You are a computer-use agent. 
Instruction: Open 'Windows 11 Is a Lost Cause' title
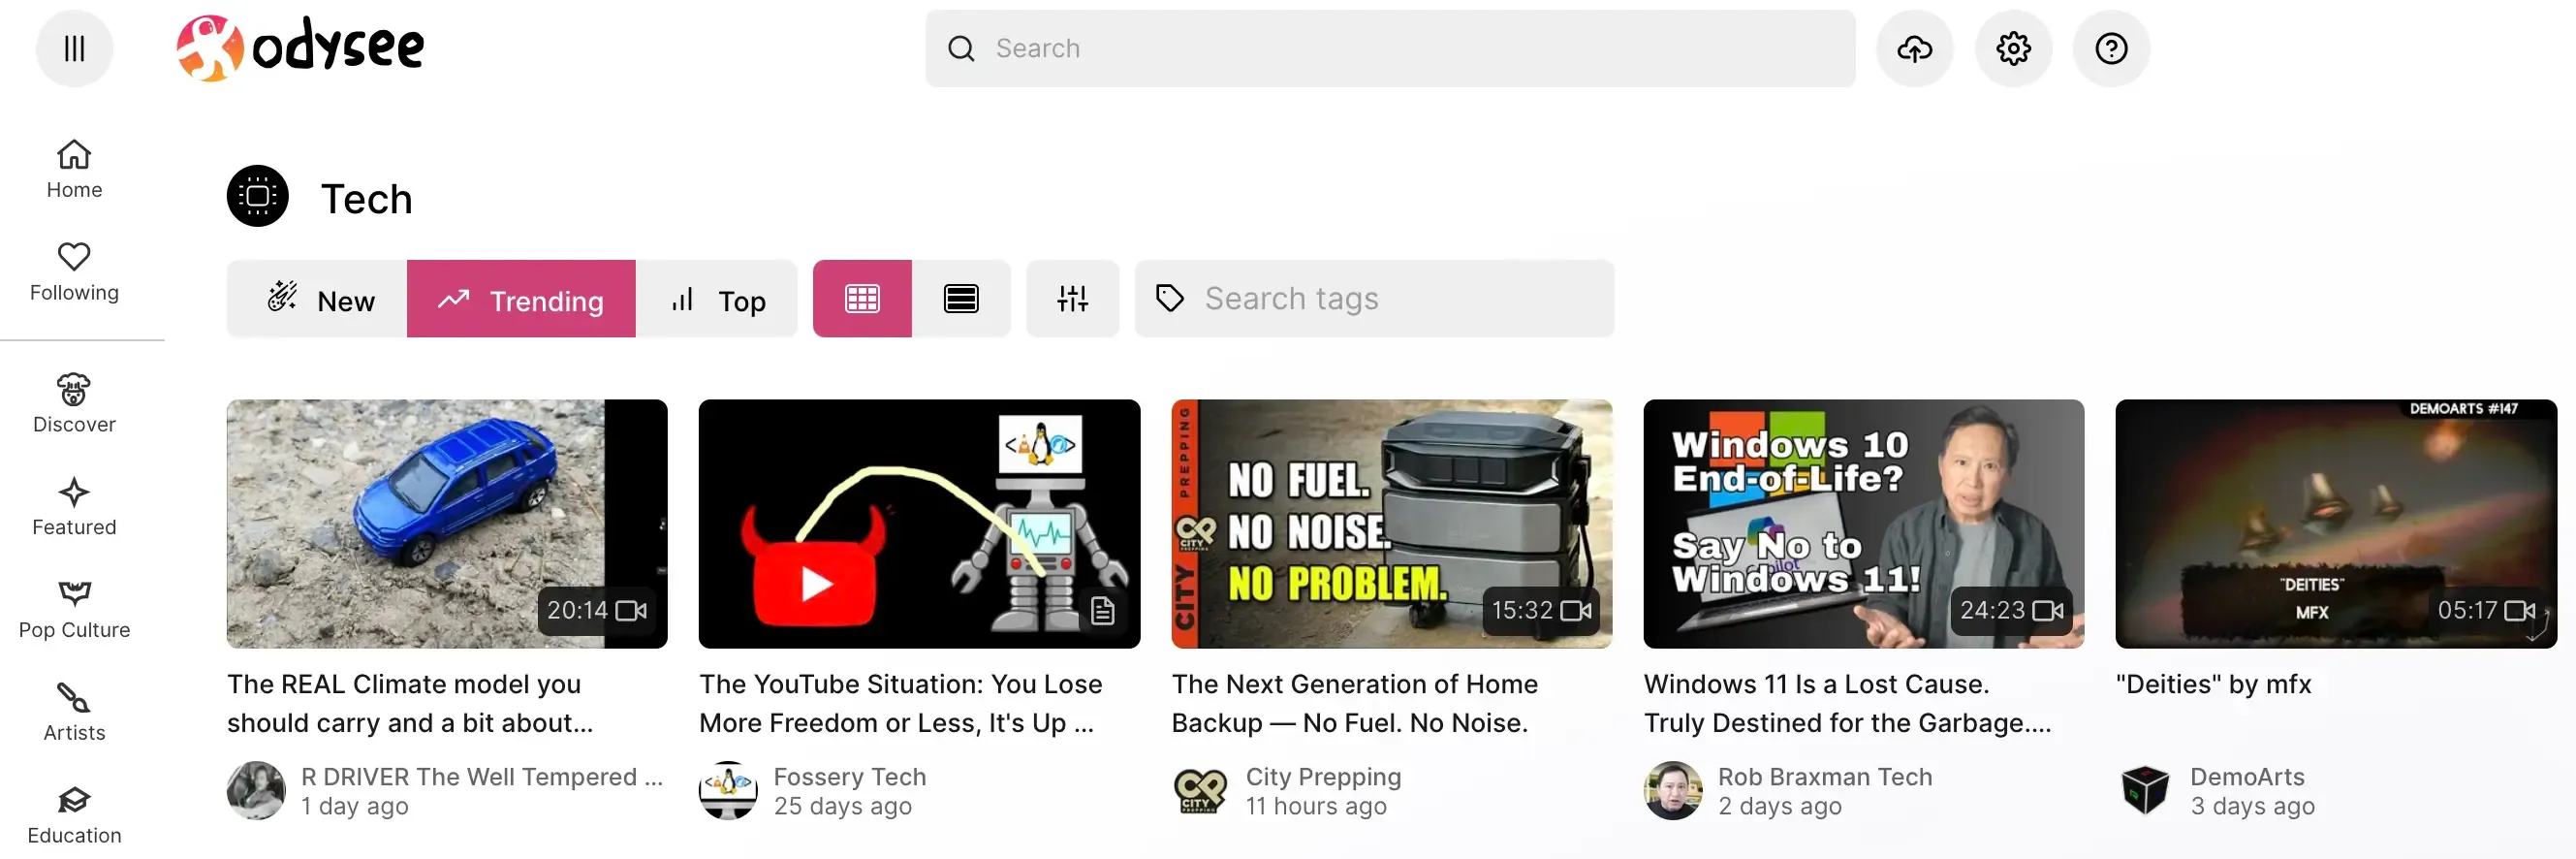pyautogui.click(x=1847, y=703)
